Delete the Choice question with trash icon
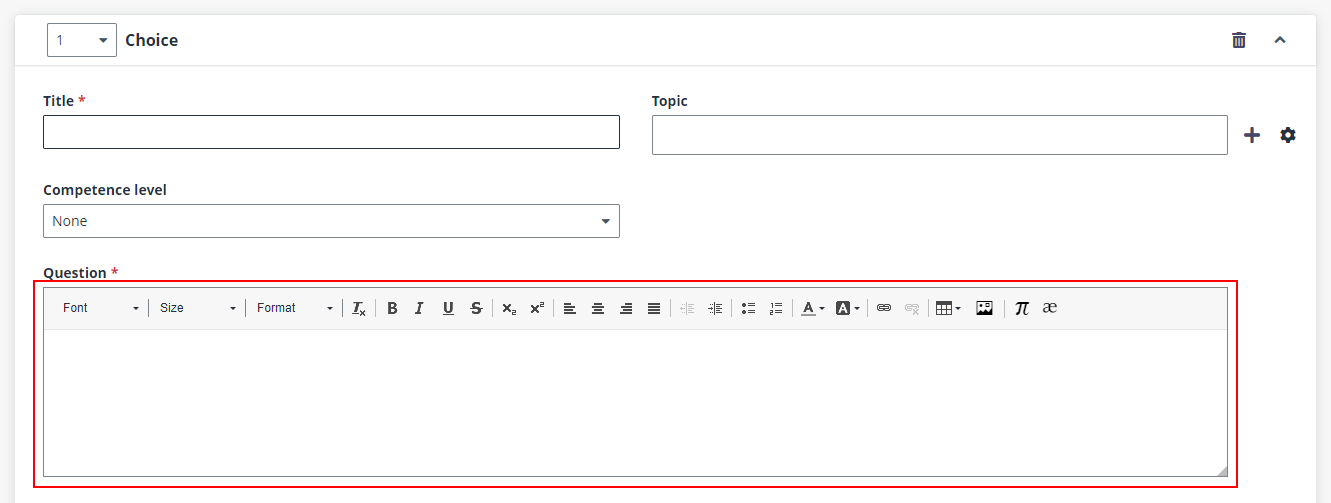This screenshot has height=503, width=1331. [1239, 40]
